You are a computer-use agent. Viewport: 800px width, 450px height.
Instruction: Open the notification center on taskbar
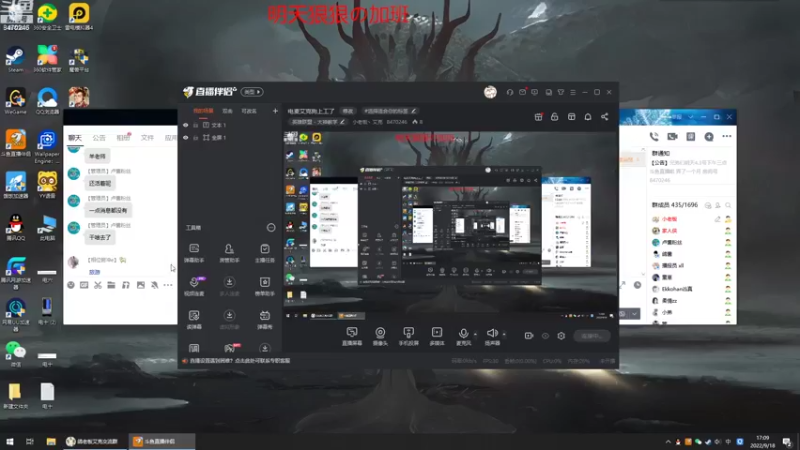(787, 442)
